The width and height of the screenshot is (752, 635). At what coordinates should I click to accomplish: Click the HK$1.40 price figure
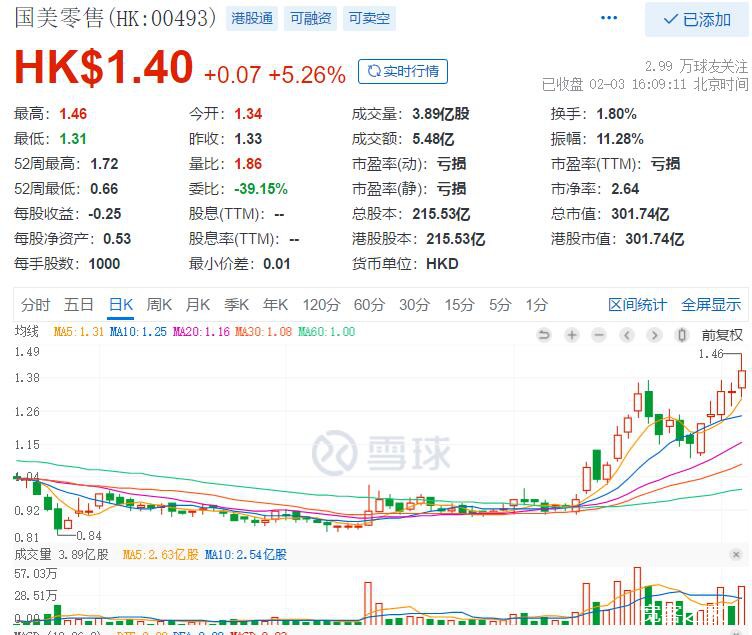(x=104, y=67)
